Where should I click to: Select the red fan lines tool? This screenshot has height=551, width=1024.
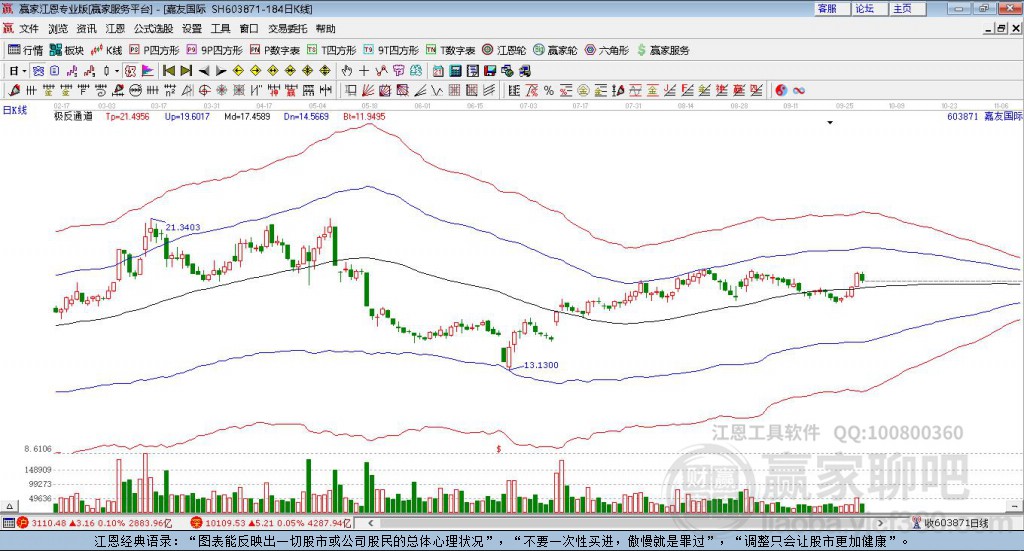368,90
